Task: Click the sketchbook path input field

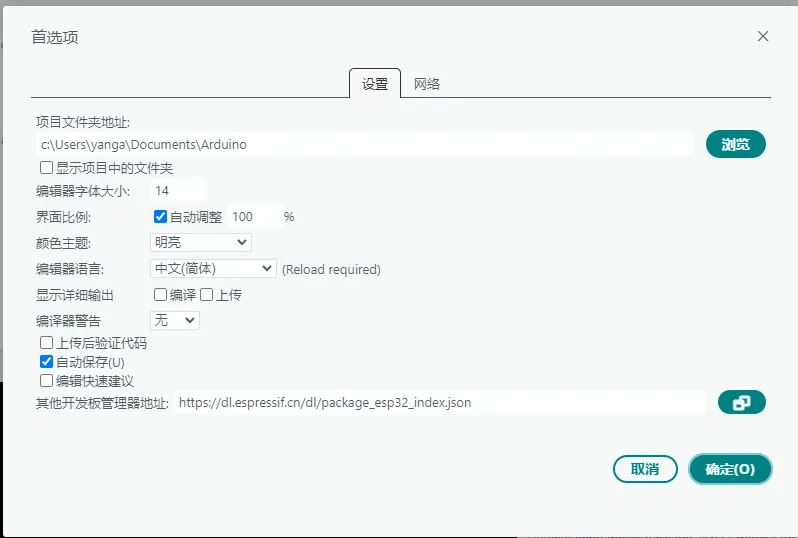Action: coord(364,144)
